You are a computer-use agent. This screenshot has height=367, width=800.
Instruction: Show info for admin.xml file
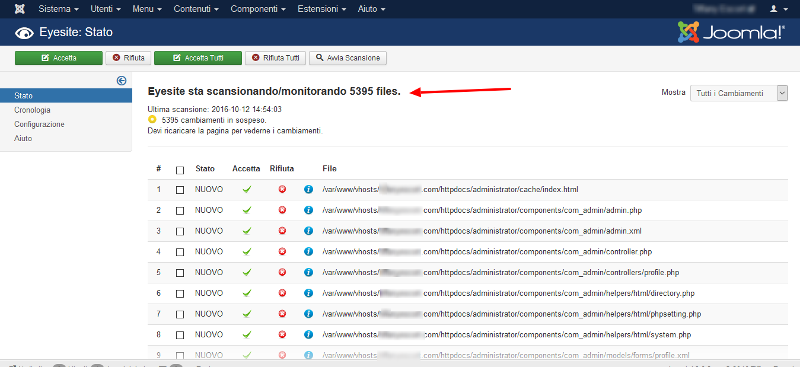tap(308, 231)
